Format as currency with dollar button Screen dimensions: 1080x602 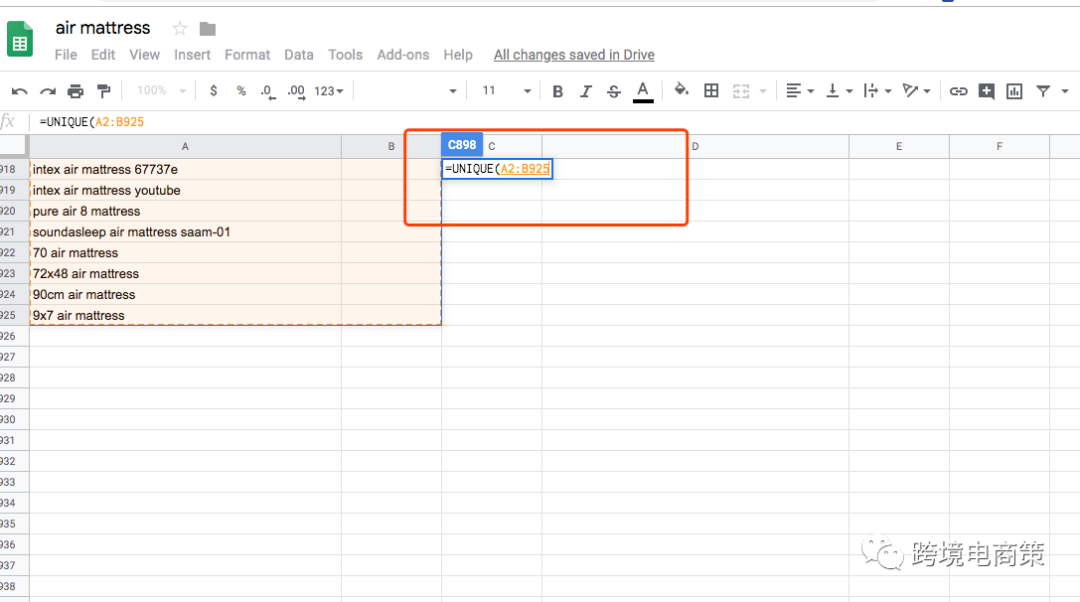pyautogui.click(x=213, y=91)
